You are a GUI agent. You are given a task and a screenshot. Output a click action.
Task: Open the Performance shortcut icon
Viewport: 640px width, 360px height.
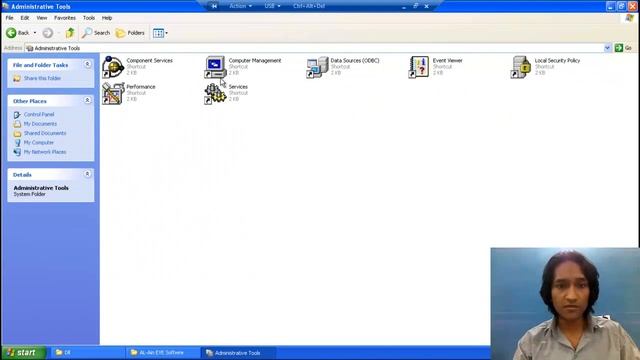pos(113,93)
